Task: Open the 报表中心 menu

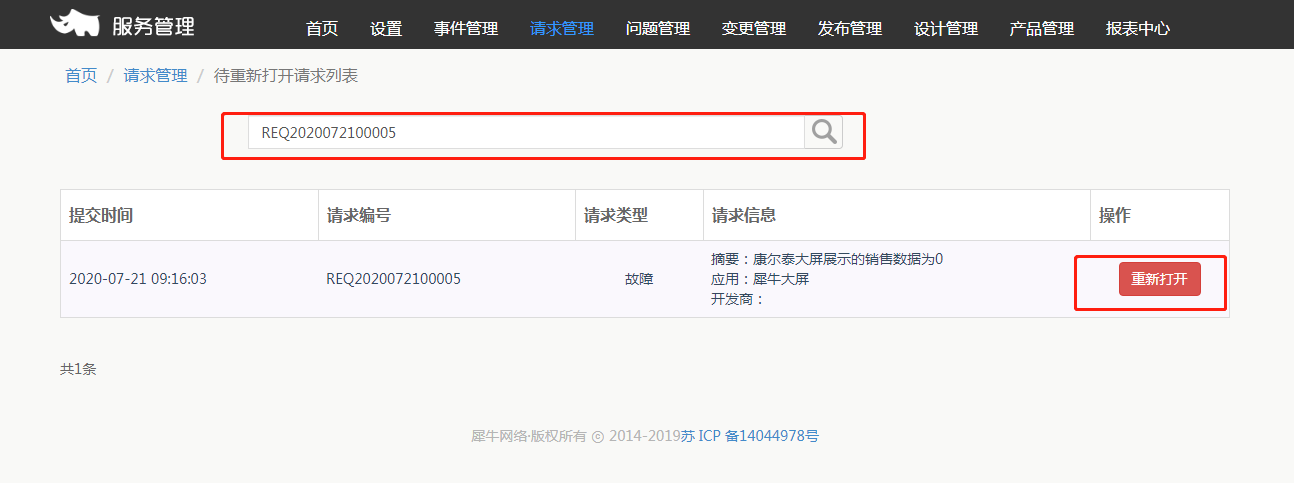Action: (1138, 29)
